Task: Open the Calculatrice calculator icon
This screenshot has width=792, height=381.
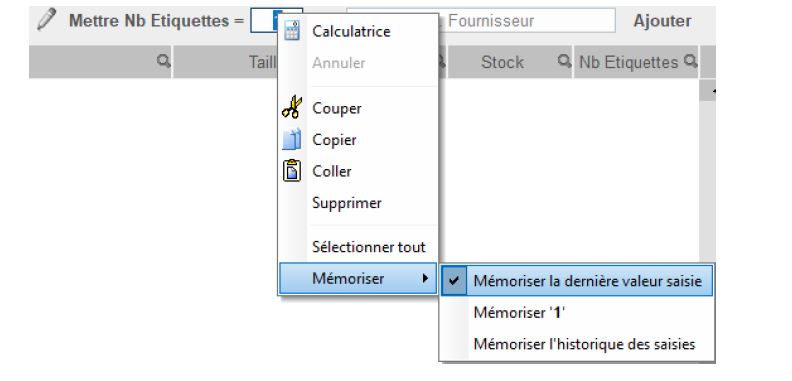Action: tap(292, 31)
